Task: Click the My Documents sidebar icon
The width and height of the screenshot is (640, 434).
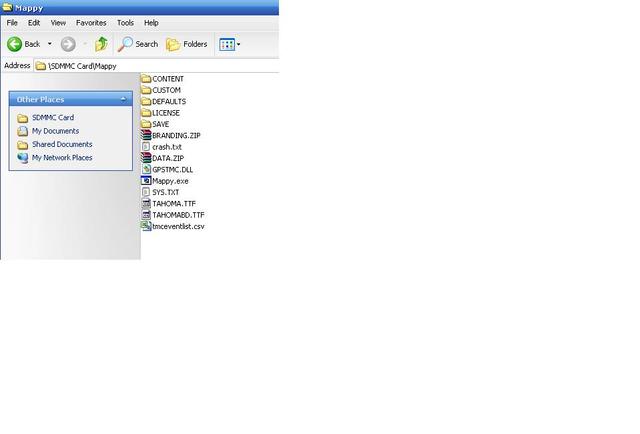Action: tap(23, 131)
